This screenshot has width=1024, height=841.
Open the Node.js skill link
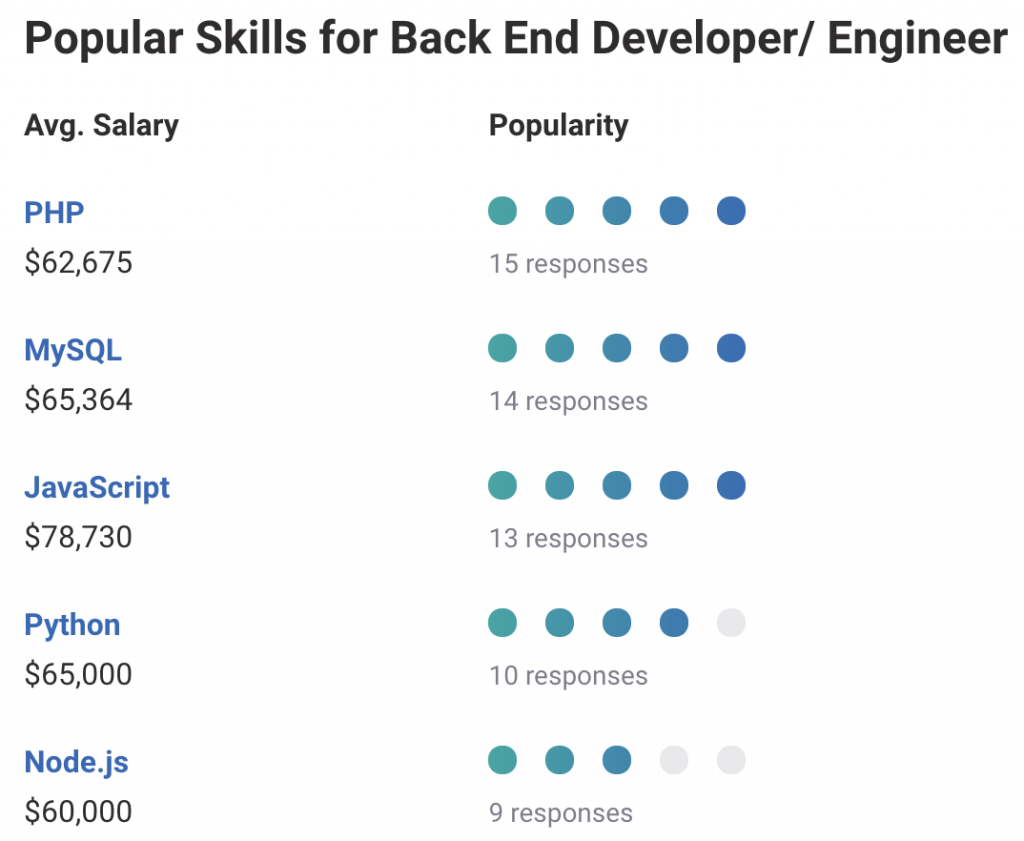coord(76,762)
